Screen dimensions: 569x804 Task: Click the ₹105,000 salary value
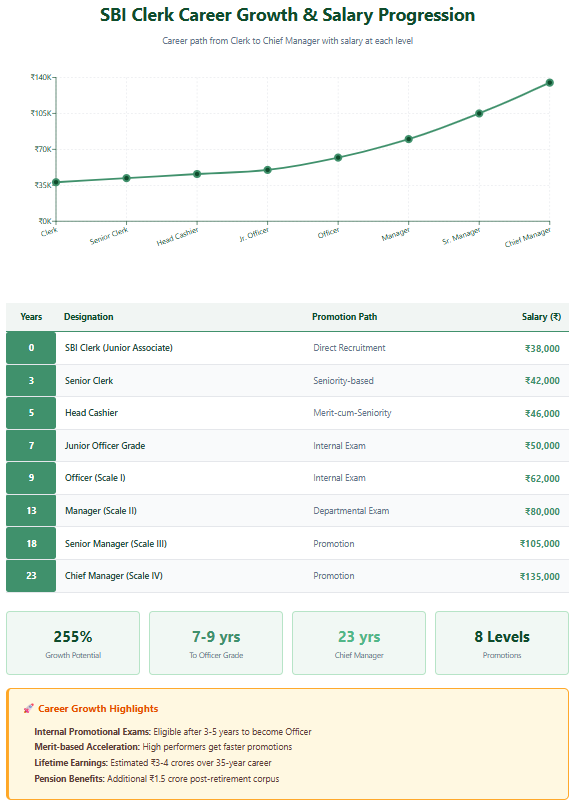click(x=540, y=544)
